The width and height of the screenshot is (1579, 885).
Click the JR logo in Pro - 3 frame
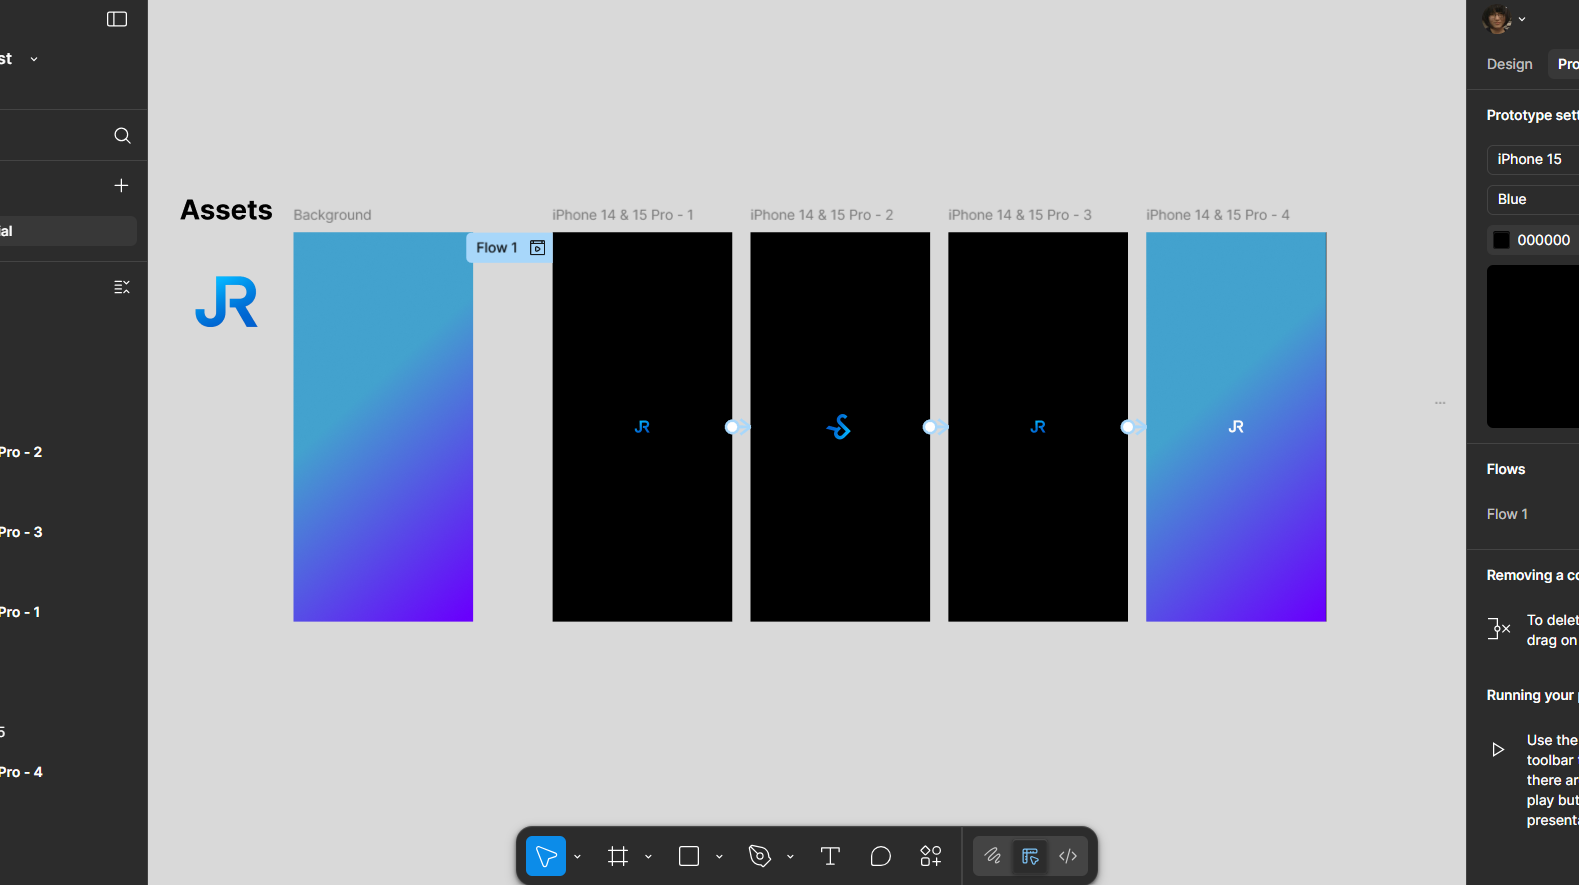pyautogui.click(x=1038, y=427)
